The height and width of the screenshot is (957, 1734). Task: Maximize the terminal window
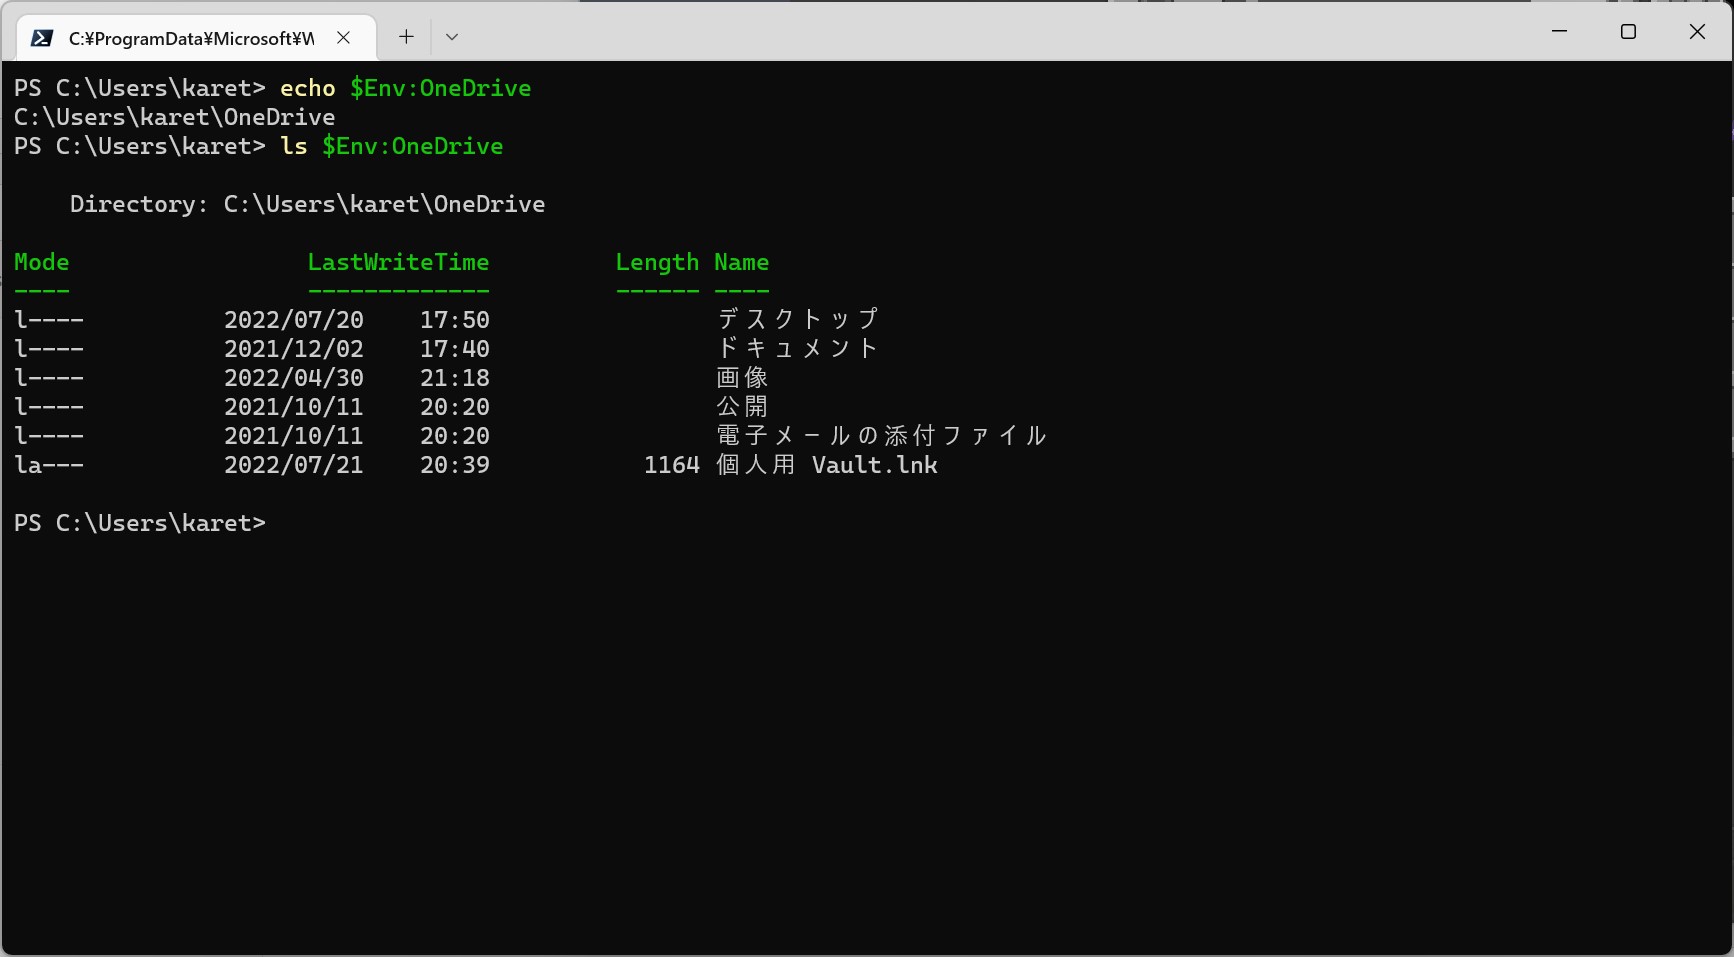[1628, 32]
